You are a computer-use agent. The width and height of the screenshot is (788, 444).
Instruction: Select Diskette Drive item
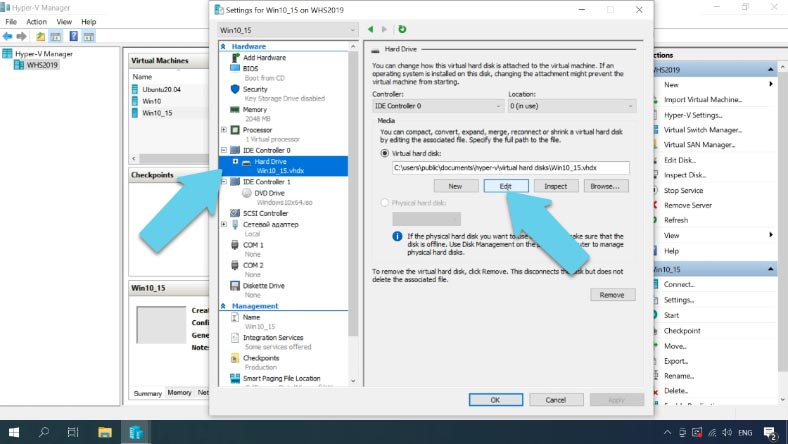(264, 286)
